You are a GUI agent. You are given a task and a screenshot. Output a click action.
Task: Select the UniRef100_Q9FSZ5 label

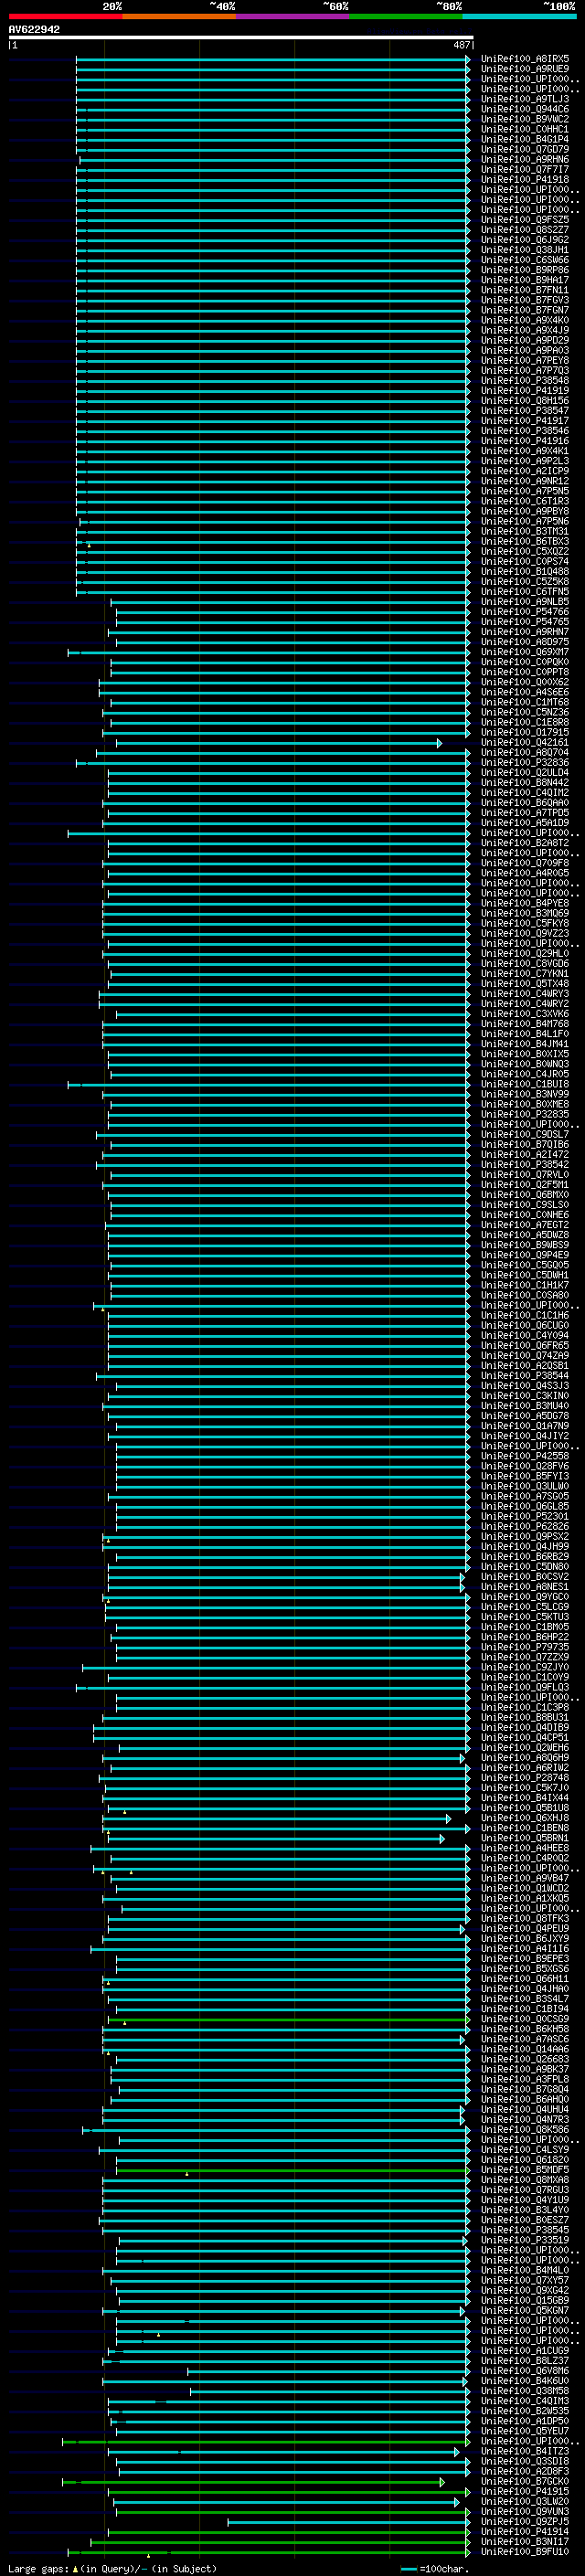click(x=525, y=220)
